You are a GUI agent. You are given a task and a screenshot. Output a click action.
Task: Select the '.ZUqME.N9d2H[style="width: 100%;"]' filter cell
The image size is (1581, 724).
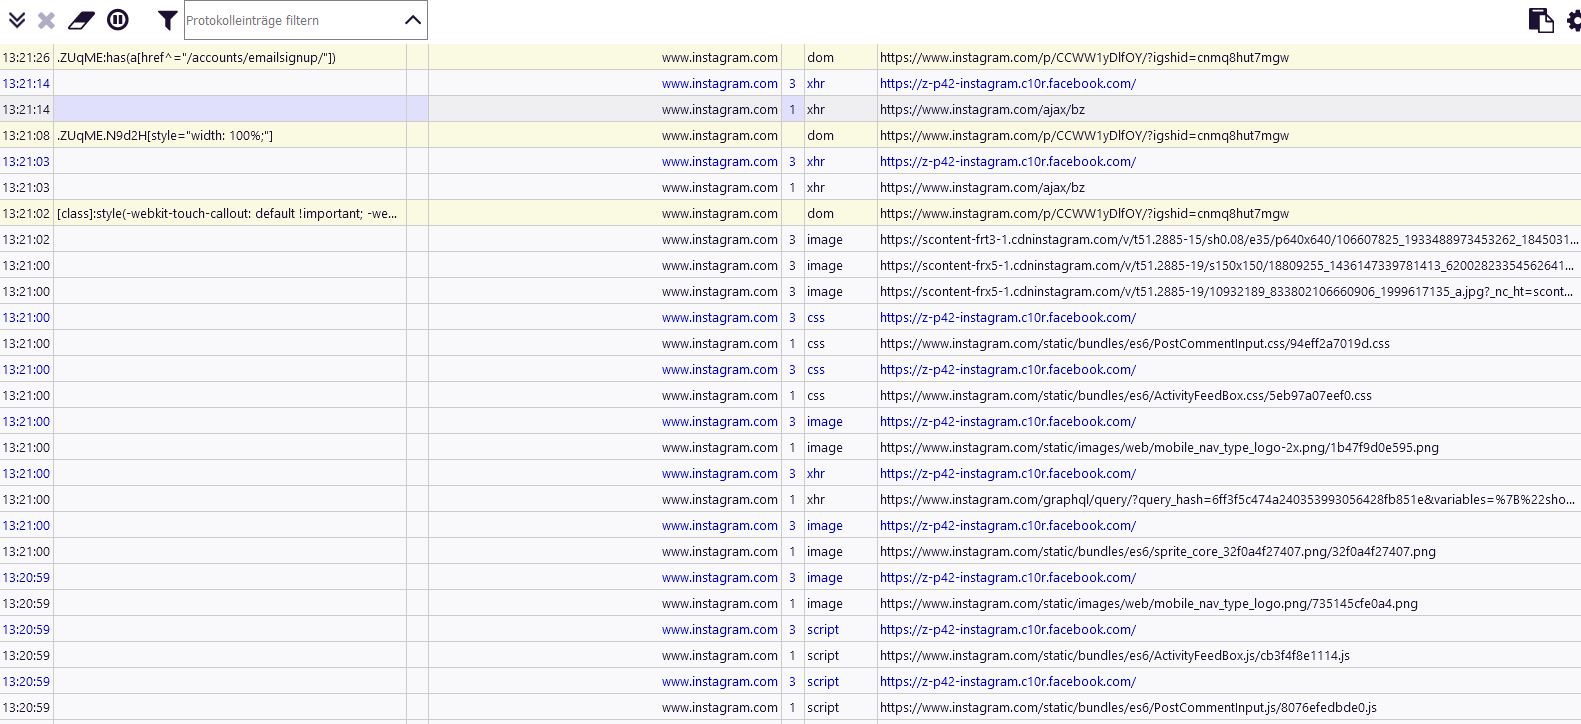point(230,135)
